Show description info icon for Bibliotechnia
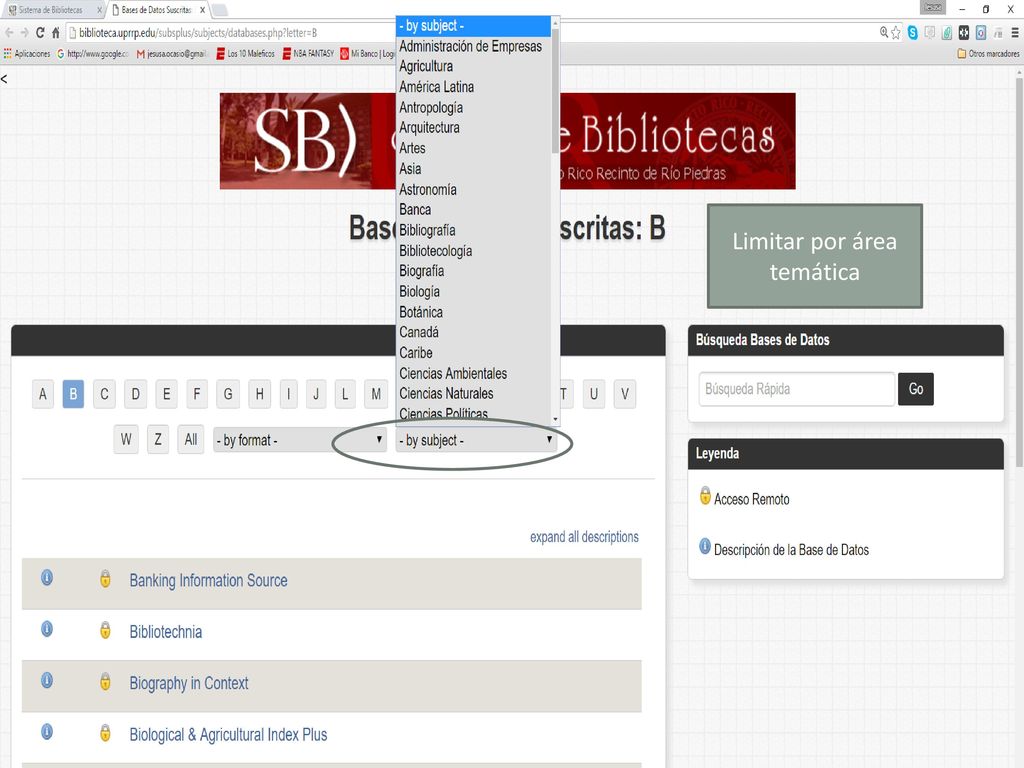Image resolution: width=1024 pixels, height=768 pixels. [x=46, y=629]
